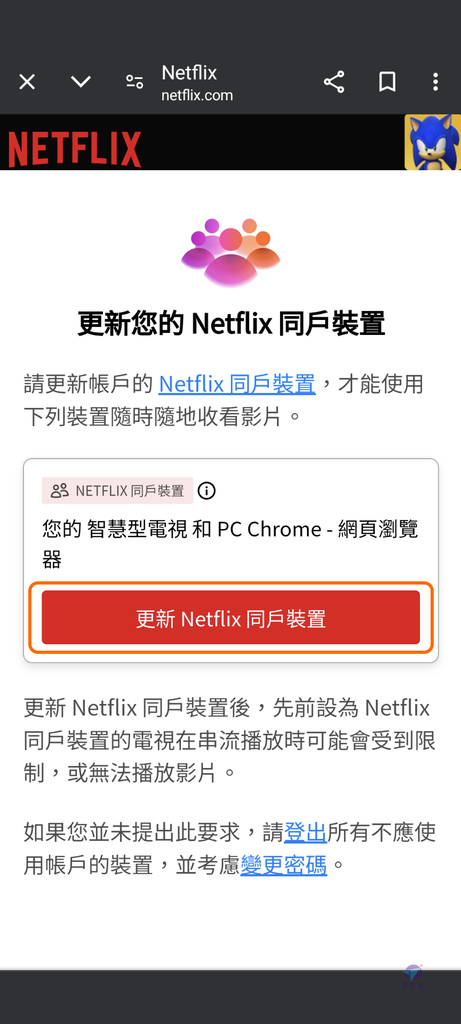Go to home via the red NETFLIX logo
Viewport: 461px width, 1024px height.
coord(74,149)
